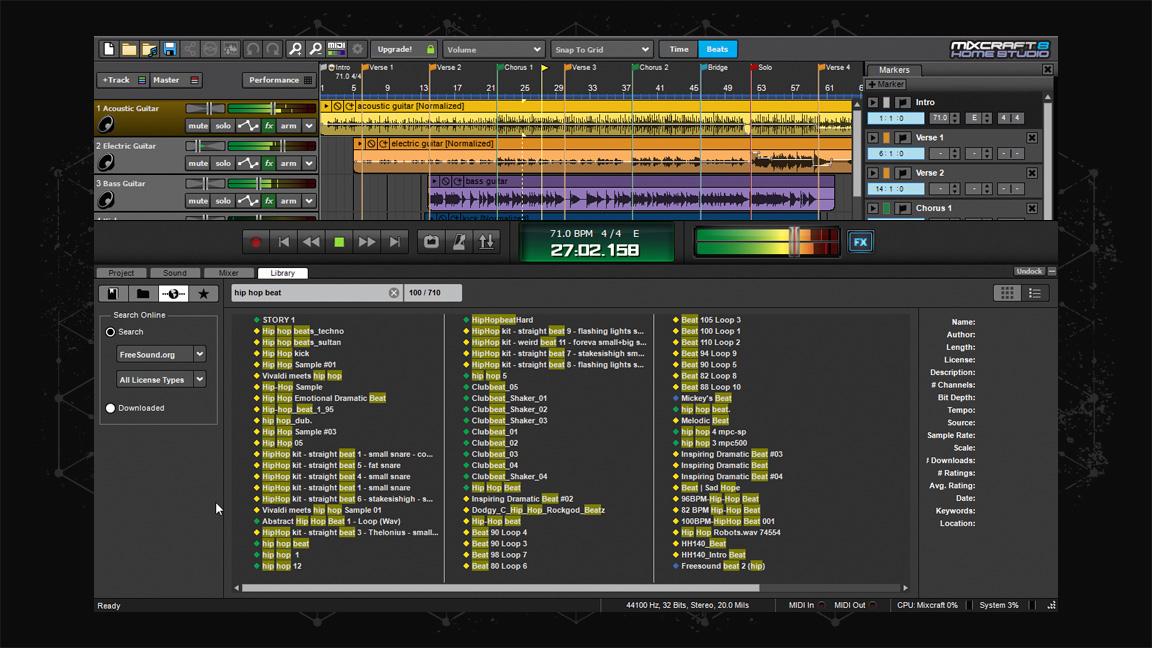Open the FX effects panel button
This screenshot has width=1152, height=648.
click(860, 241)
